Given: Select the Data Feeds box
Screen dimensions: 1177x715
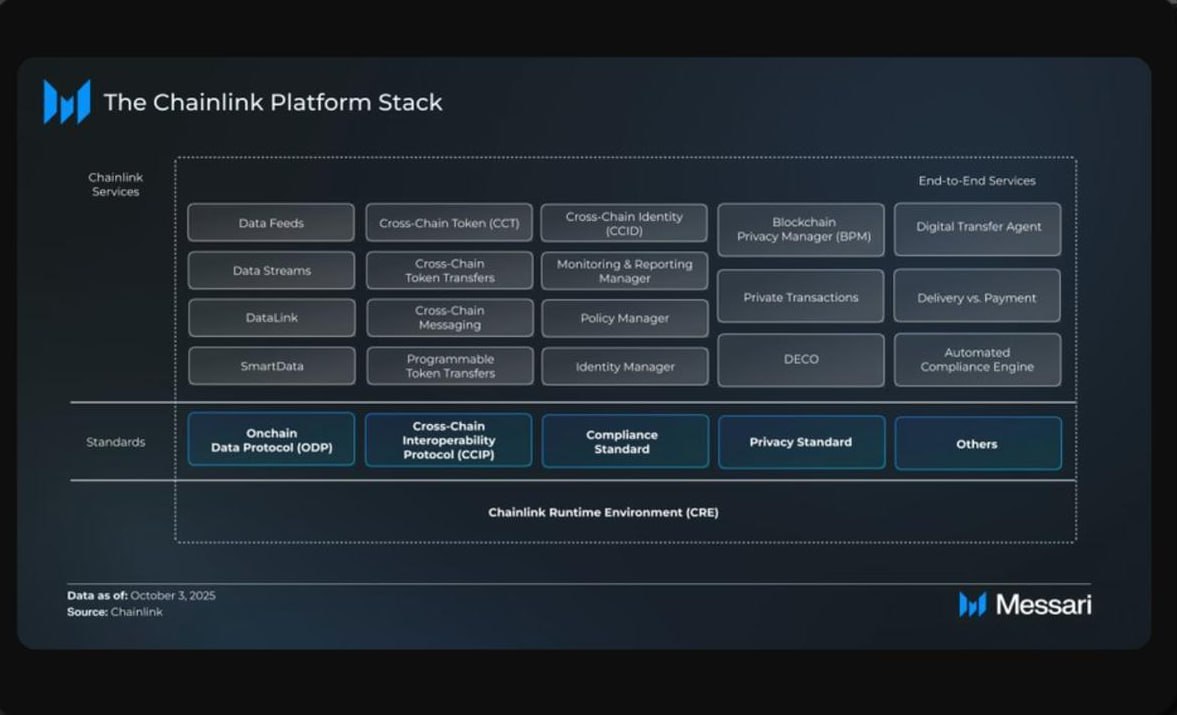Looking at the screenshot, I should click(x=271, y=223).
